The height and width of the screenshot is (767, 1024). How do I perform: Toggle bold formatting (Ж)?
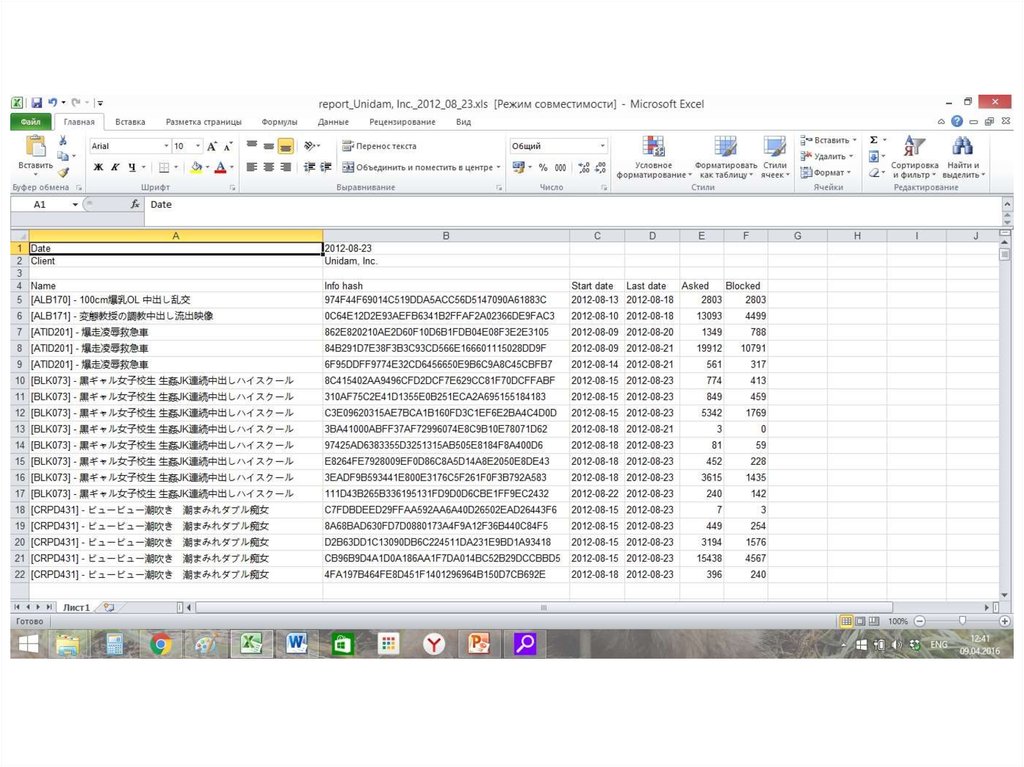point(98,167)
